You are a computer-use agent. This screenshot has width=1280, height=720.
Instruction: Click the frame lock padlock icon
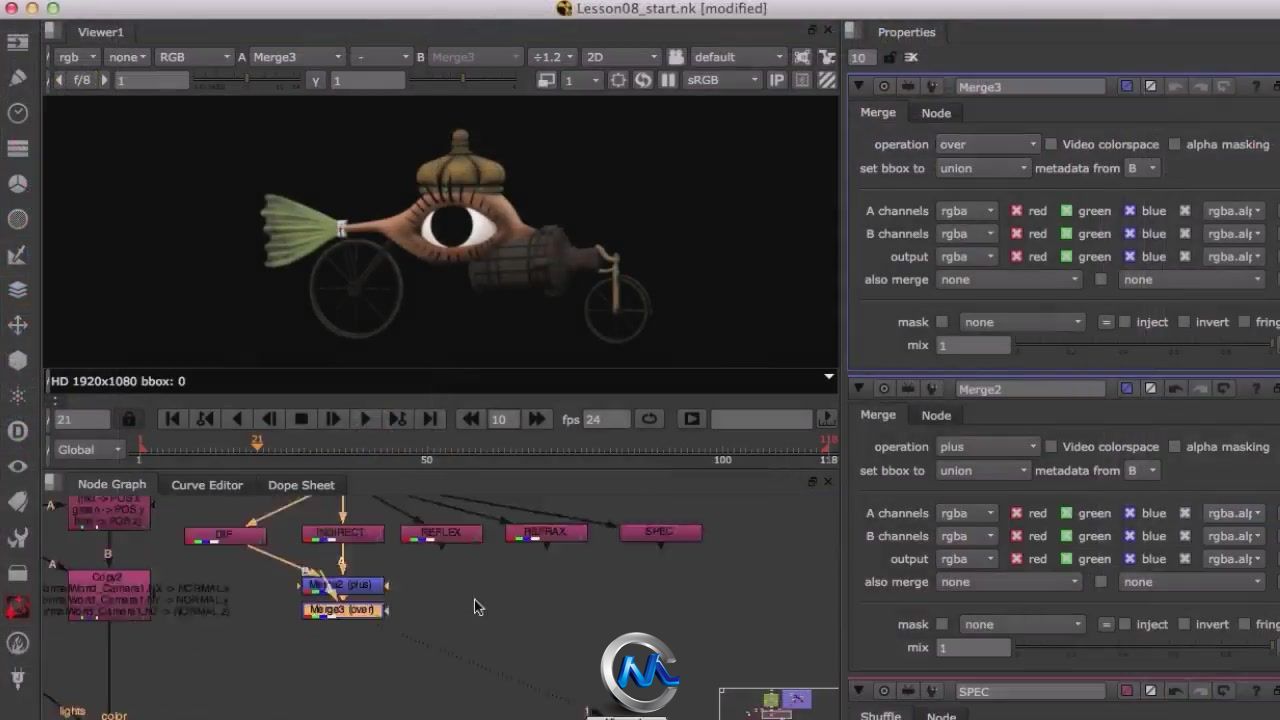point(128,419)
